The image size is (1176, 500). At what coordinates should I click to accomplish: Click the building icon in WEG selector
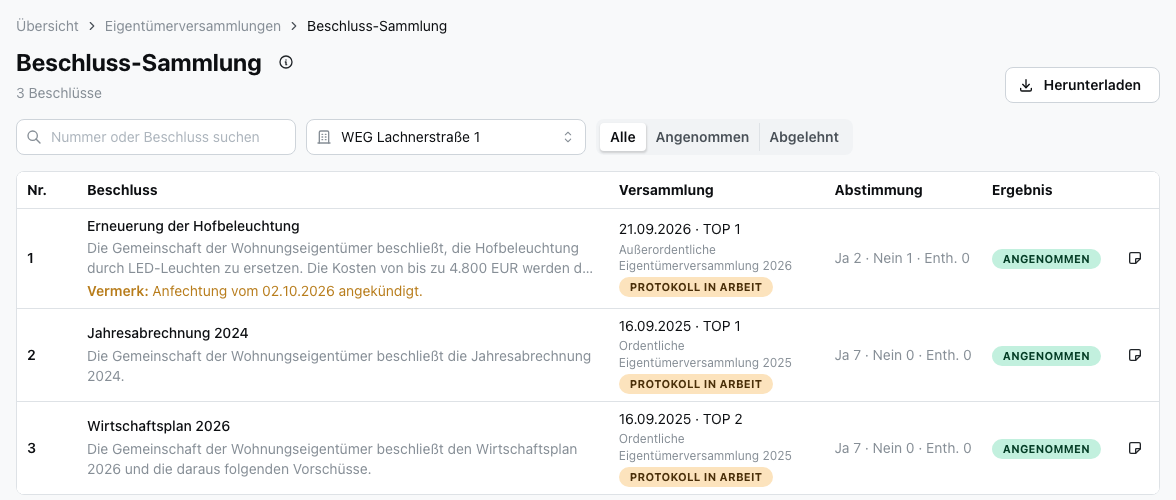pyautogui.click(x=324, y=137)
